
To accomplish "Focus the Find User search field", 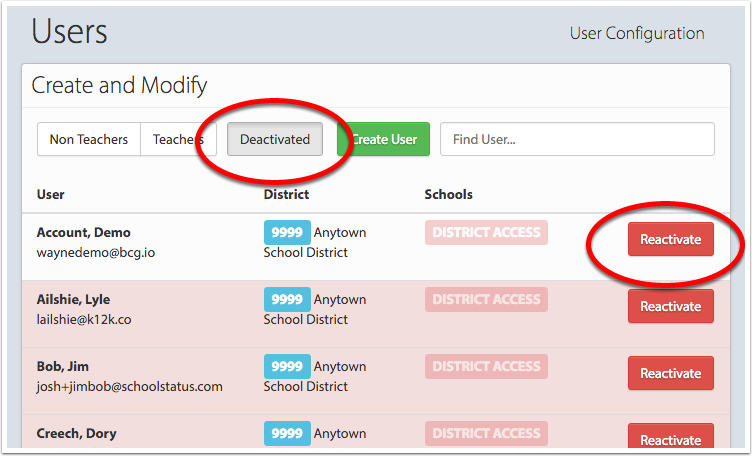I will (x=577, y=139).
